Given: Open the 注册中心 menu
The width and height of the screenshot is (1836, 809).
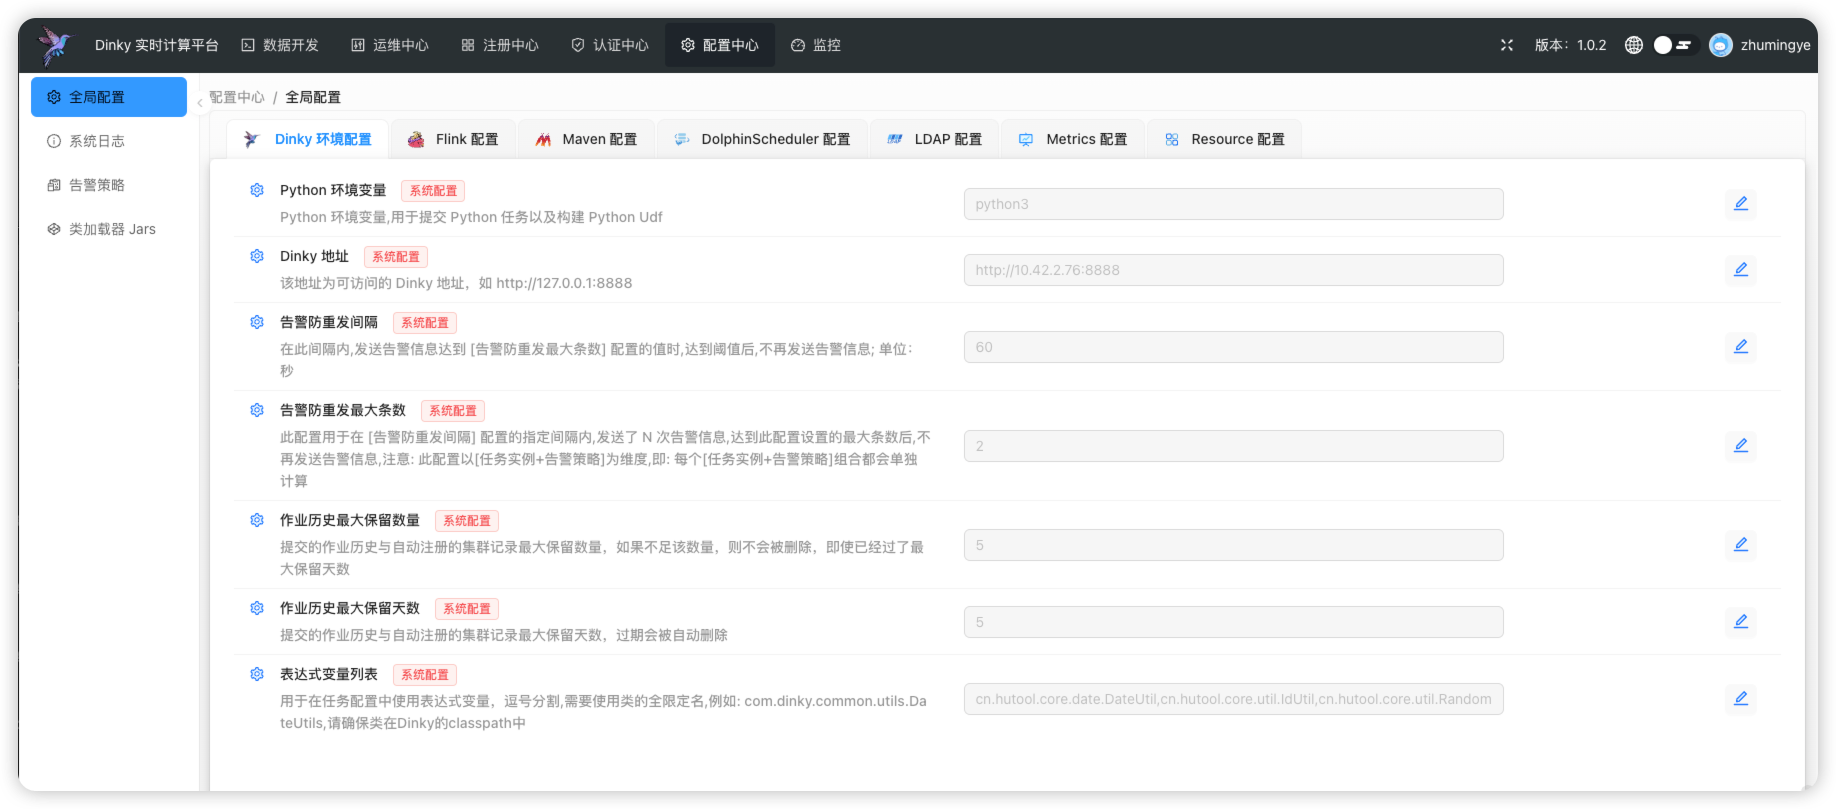Looking at the screenshot, I should pos(500,45).
